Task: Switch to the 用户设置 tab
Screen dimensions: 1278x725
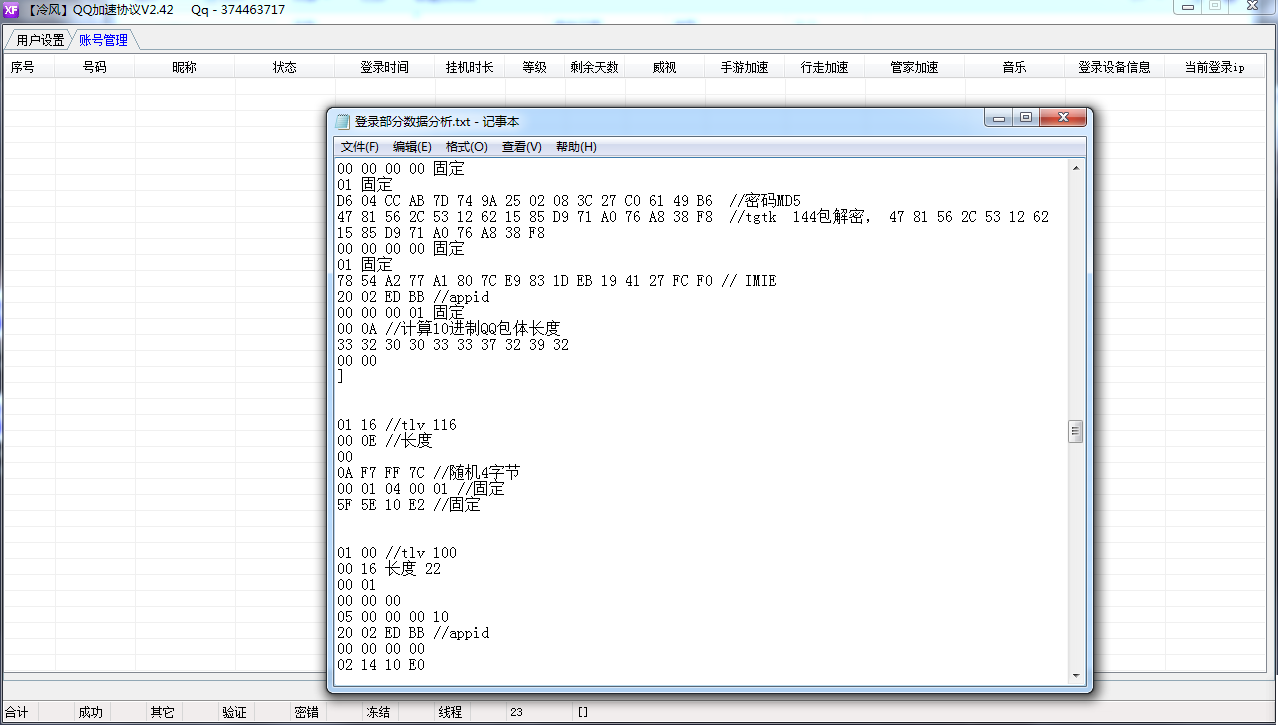Action: 41,39
